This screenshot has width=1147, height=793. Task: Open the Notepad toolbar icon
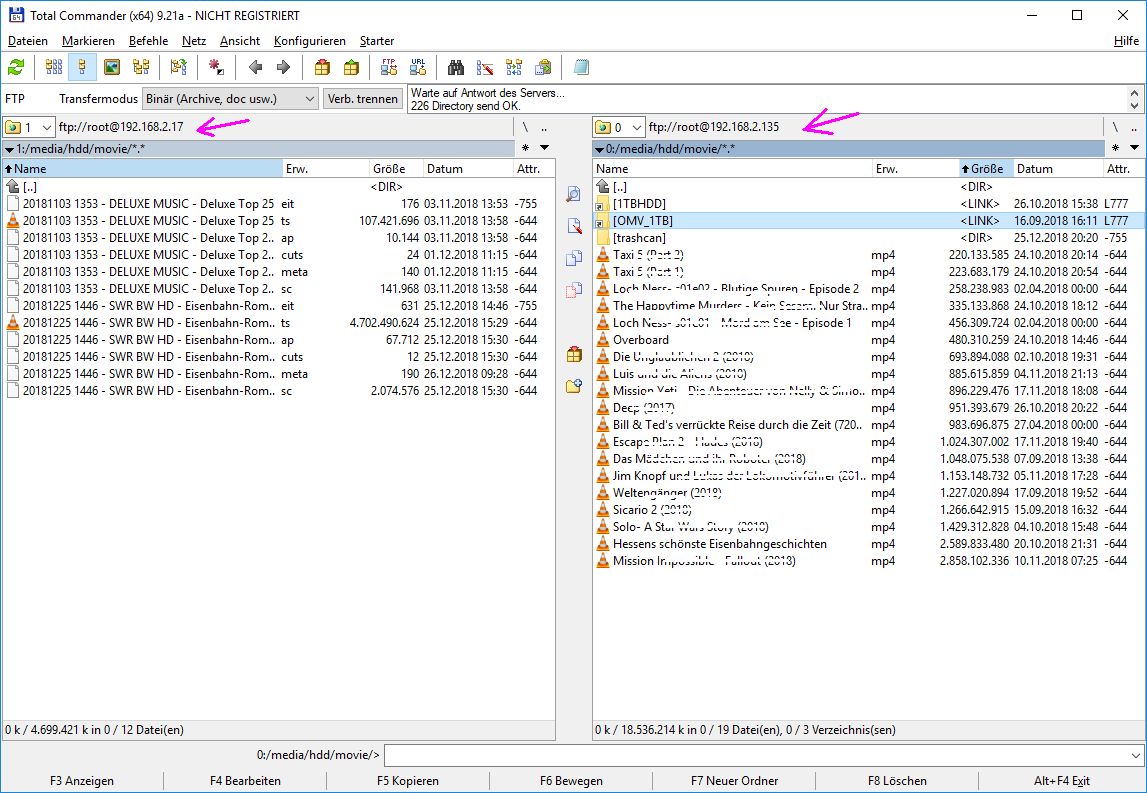(581, 67)
